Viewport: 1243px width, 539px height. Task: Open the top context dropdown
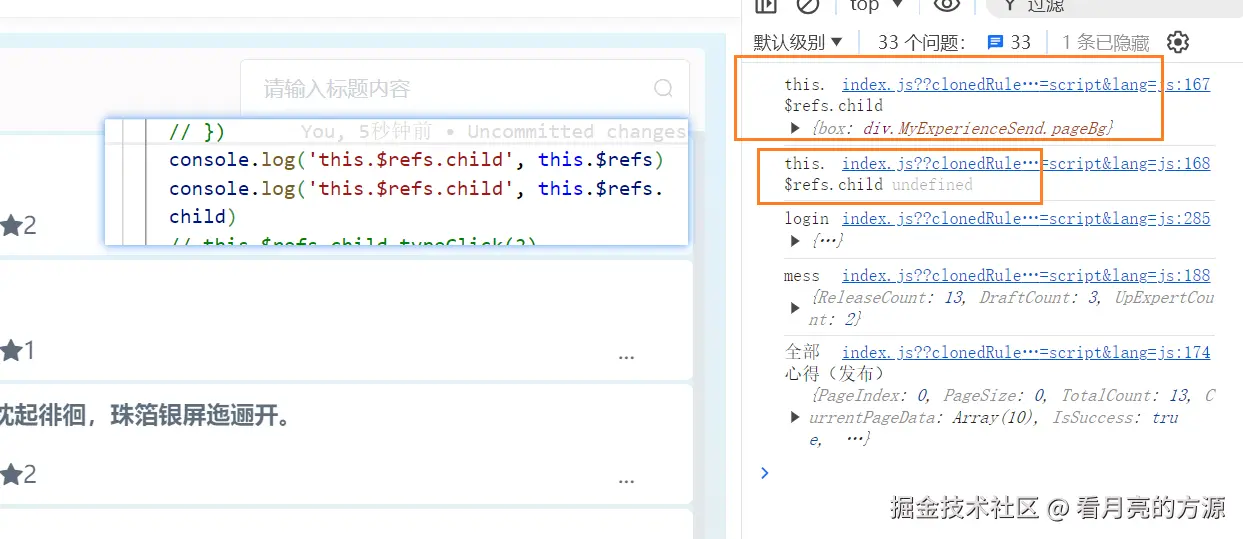pyautogui.click(x=876, y=5)
